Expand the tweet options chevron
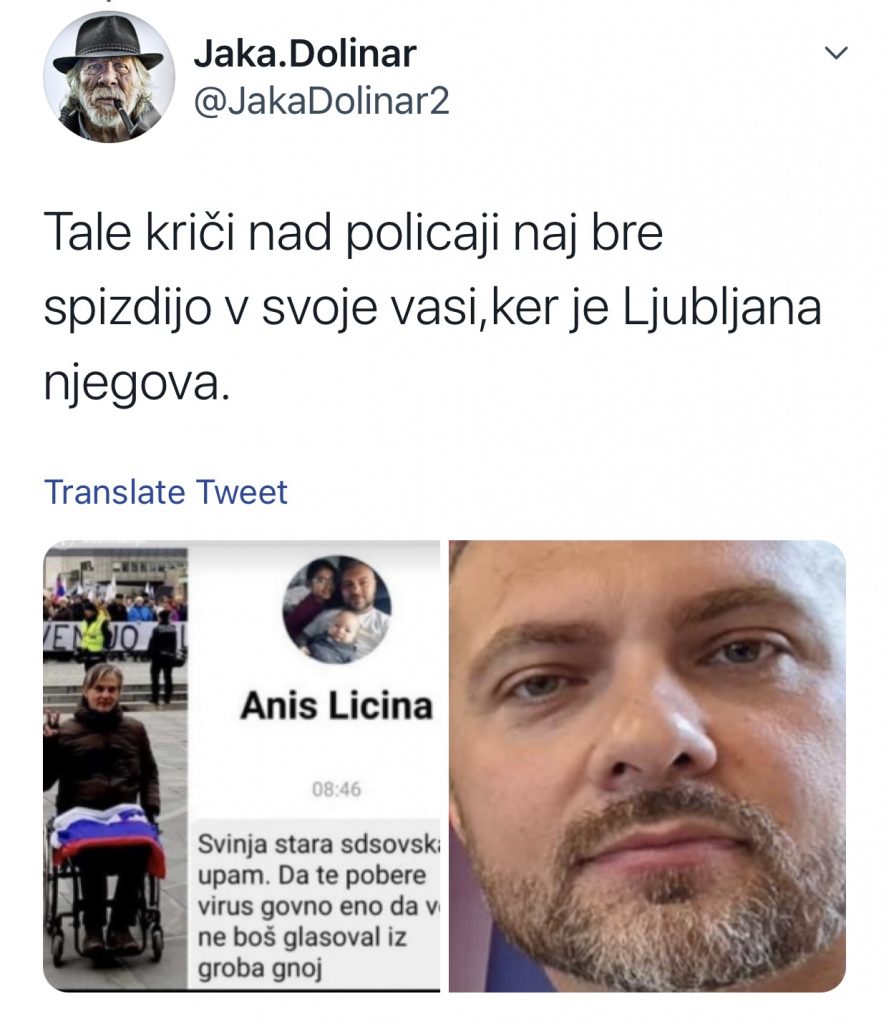Viewport: 889px width, 1024px height. [836, 53]
